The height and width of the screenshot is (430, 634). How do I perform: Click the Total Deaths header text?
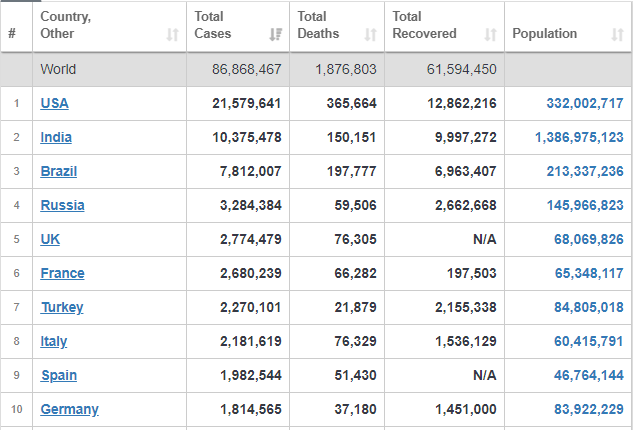click(318, 25)
